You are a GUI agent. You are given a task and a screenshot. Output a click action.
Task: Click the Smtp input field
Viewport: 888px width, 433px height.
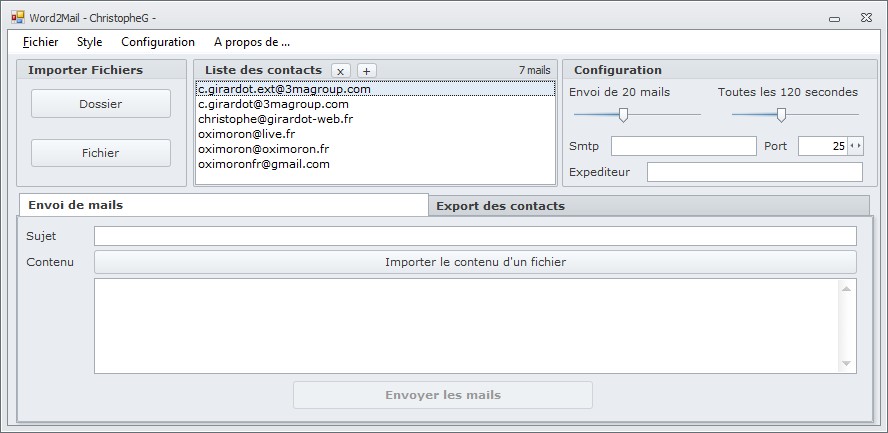pyautogui.click(x=684, y=146)
